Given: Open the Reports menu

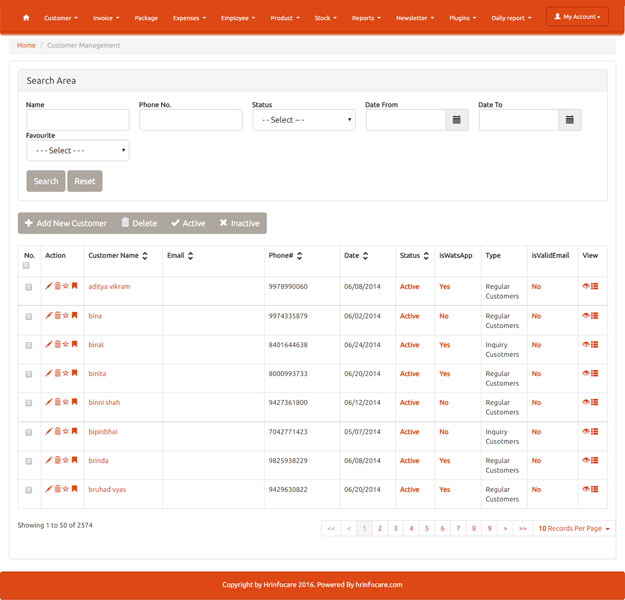Looking at the screenshot, I should (x=366, y=18).
